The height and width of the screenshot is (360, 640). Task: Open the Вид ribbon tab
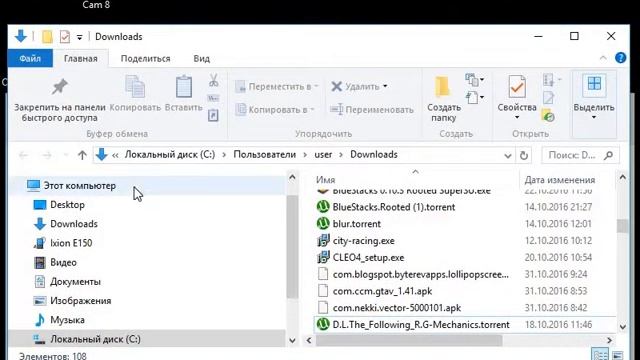pyautogui.click(x=202, y=58)
